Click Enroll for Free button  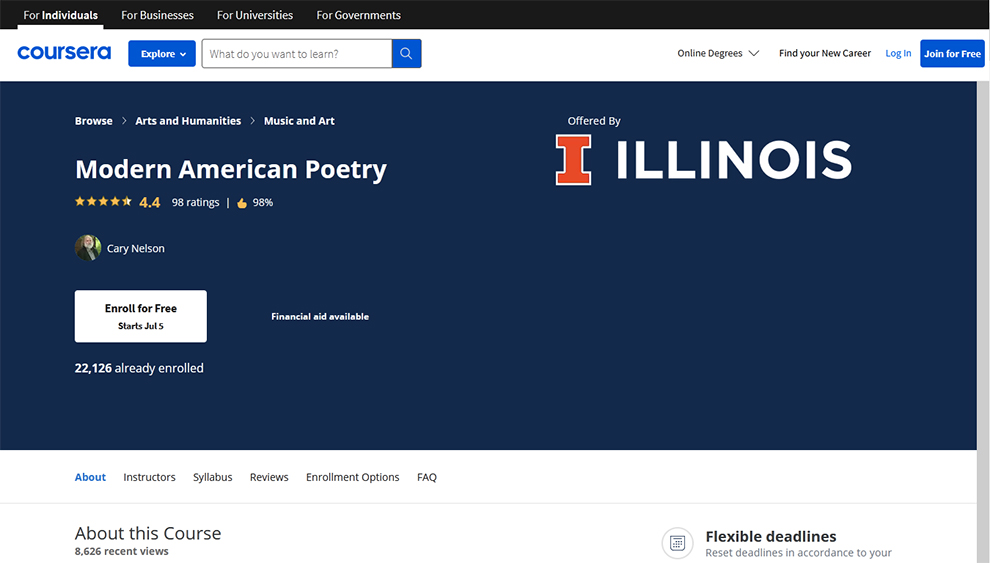click(x=141, y=316)
